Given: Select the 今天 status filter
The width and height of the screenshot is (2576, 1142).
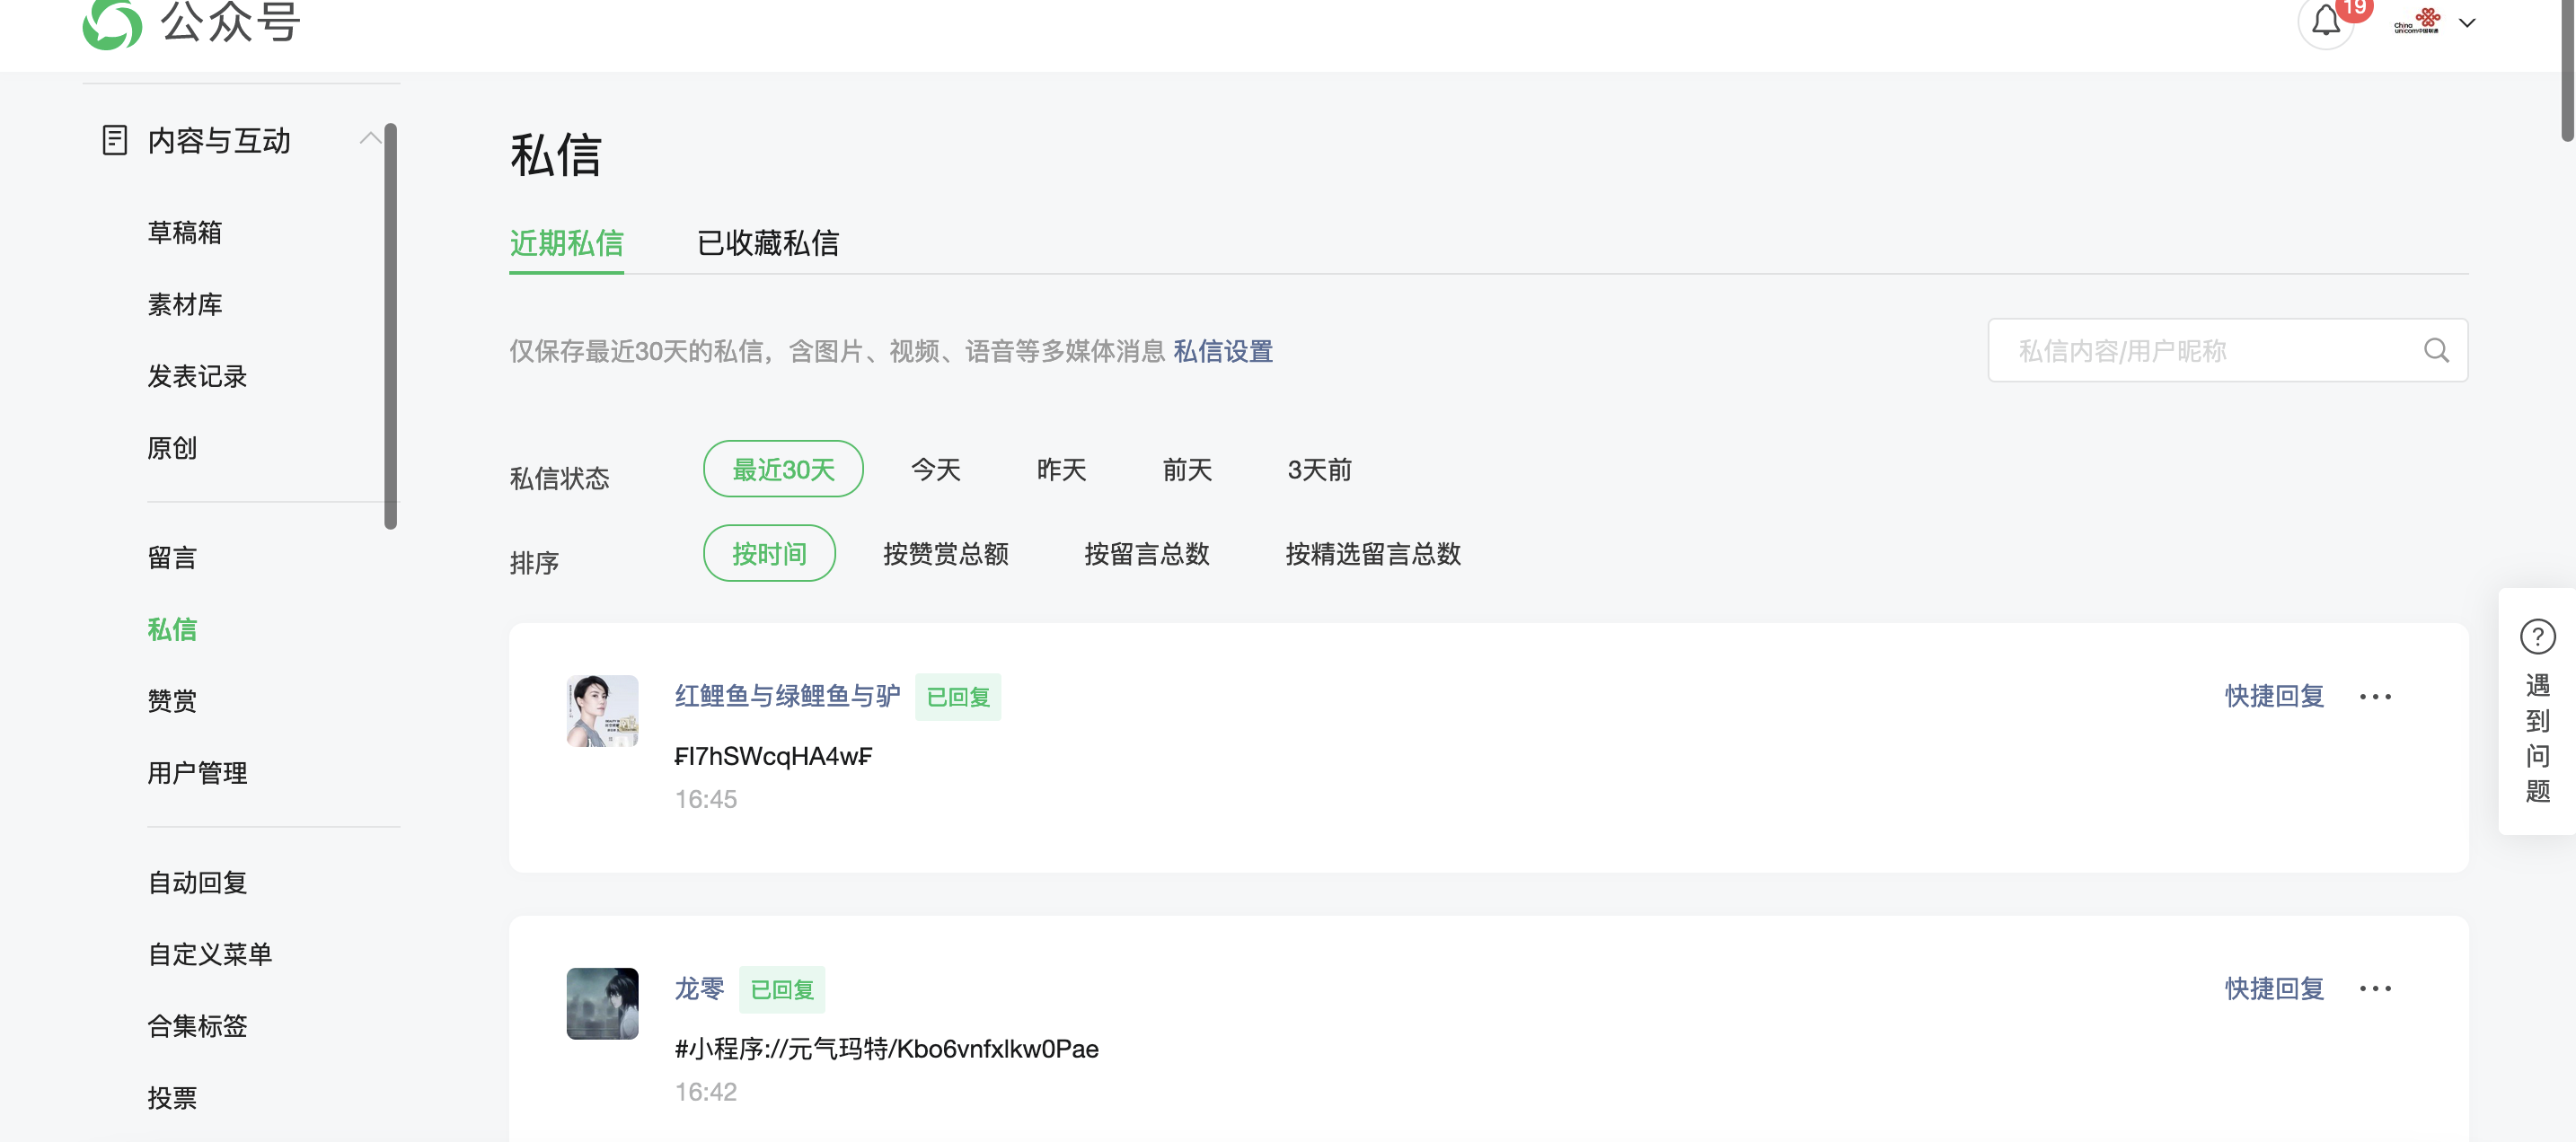Looking at the screenshot, I should (935, 469).
